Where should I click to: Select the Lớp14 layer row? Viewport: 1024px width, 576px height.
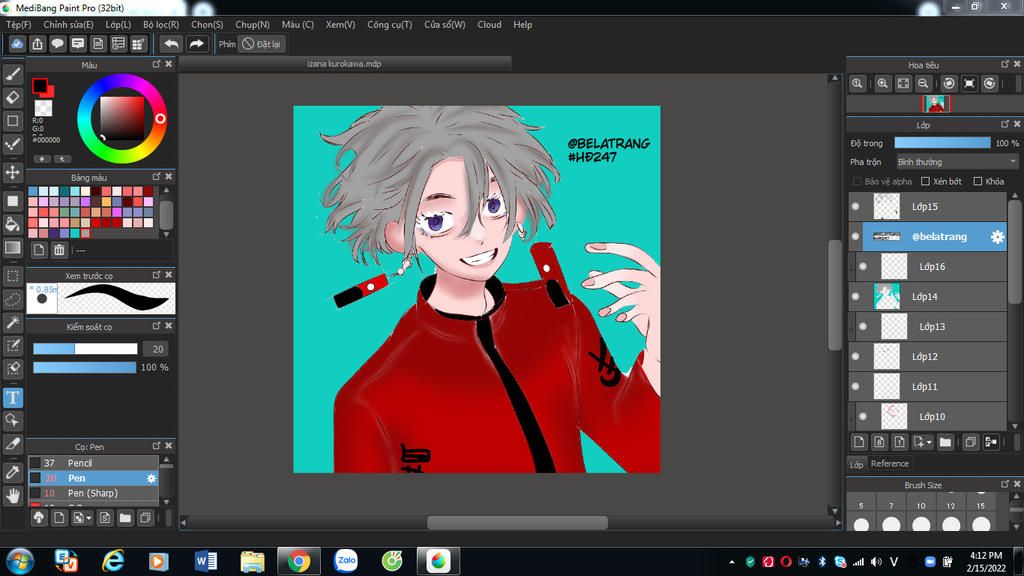pos(927,296)
